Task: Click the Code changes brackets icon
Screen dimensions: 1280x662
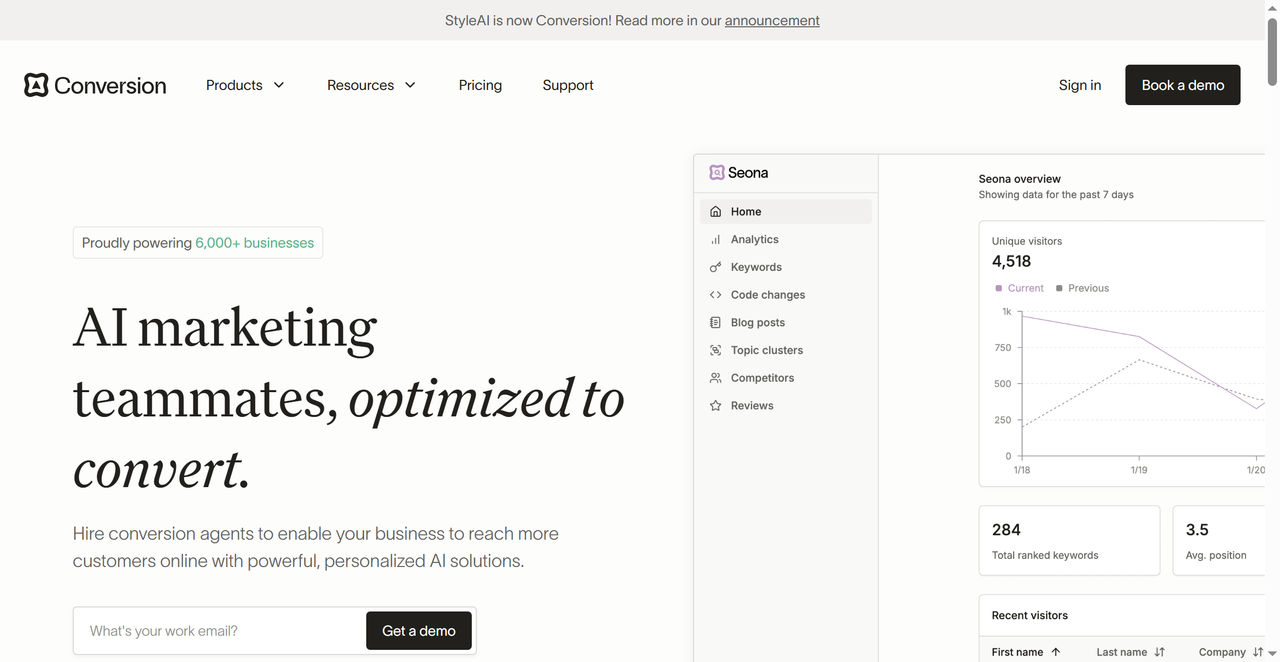Action: coord(715,295)
